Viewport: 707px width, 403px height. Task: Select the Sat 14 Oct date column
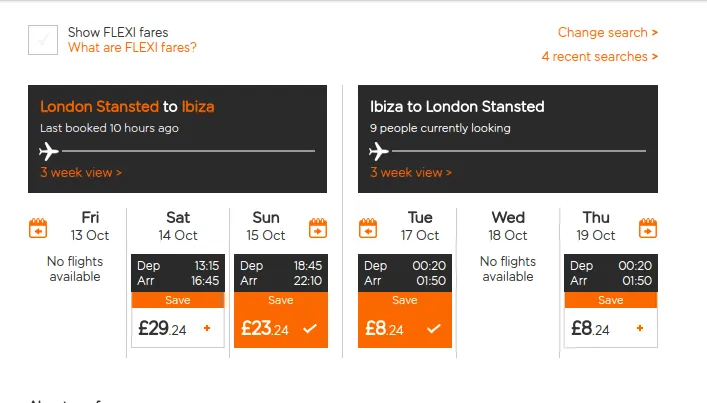pyautogui.click(x=178, y=226)
